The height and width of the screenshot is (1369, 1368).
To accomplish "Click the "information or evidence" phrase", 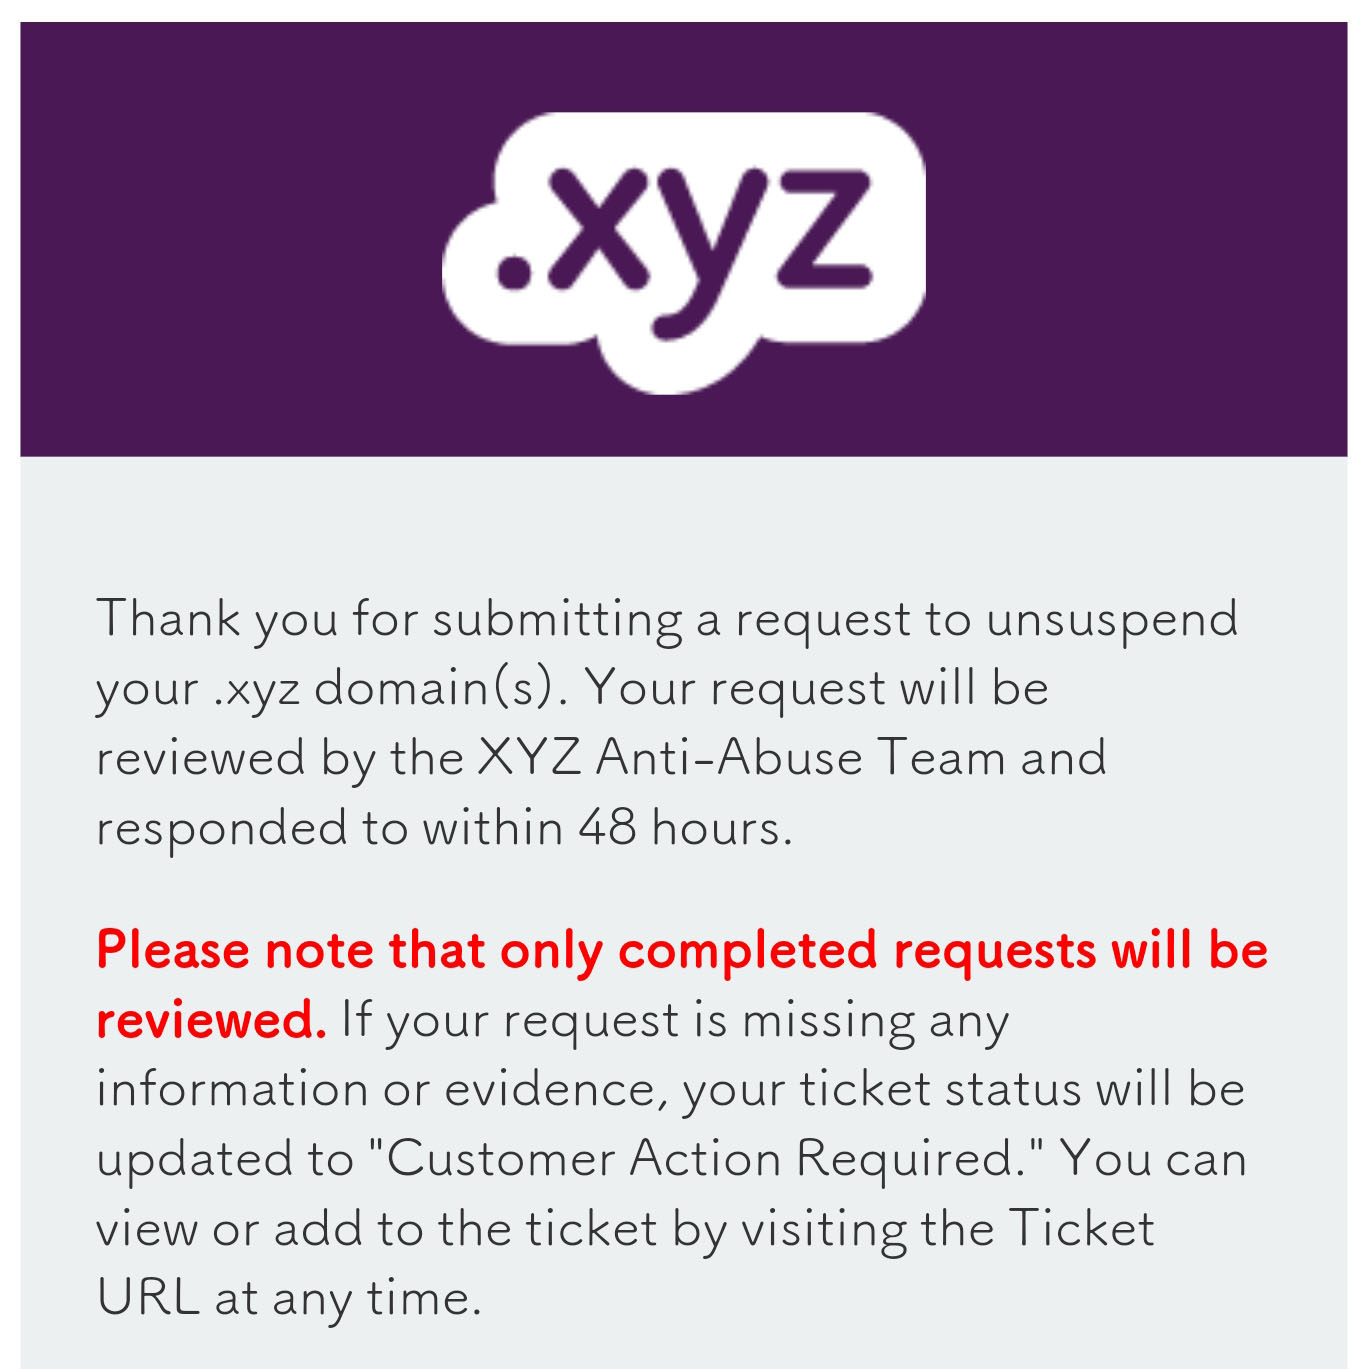I will 380,1089.
